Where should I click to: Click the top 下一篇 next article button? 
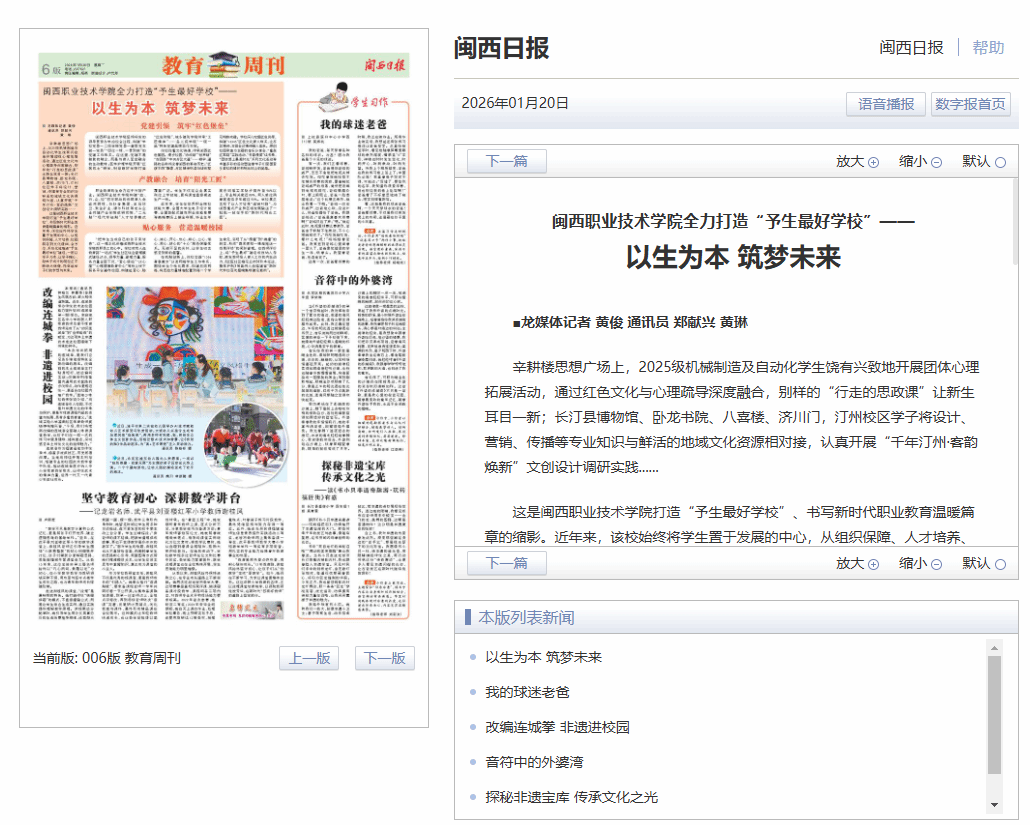[x=506, y=161]
